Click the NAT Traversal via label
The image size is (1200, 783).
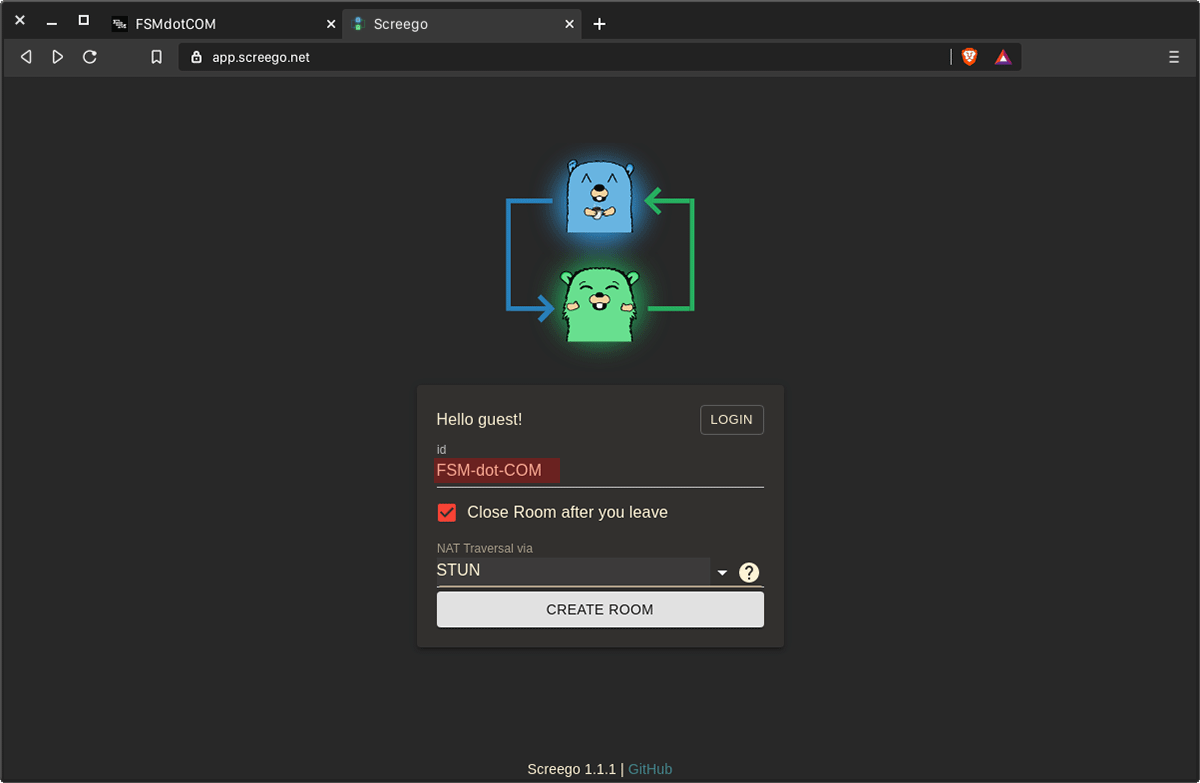[485, 548]
